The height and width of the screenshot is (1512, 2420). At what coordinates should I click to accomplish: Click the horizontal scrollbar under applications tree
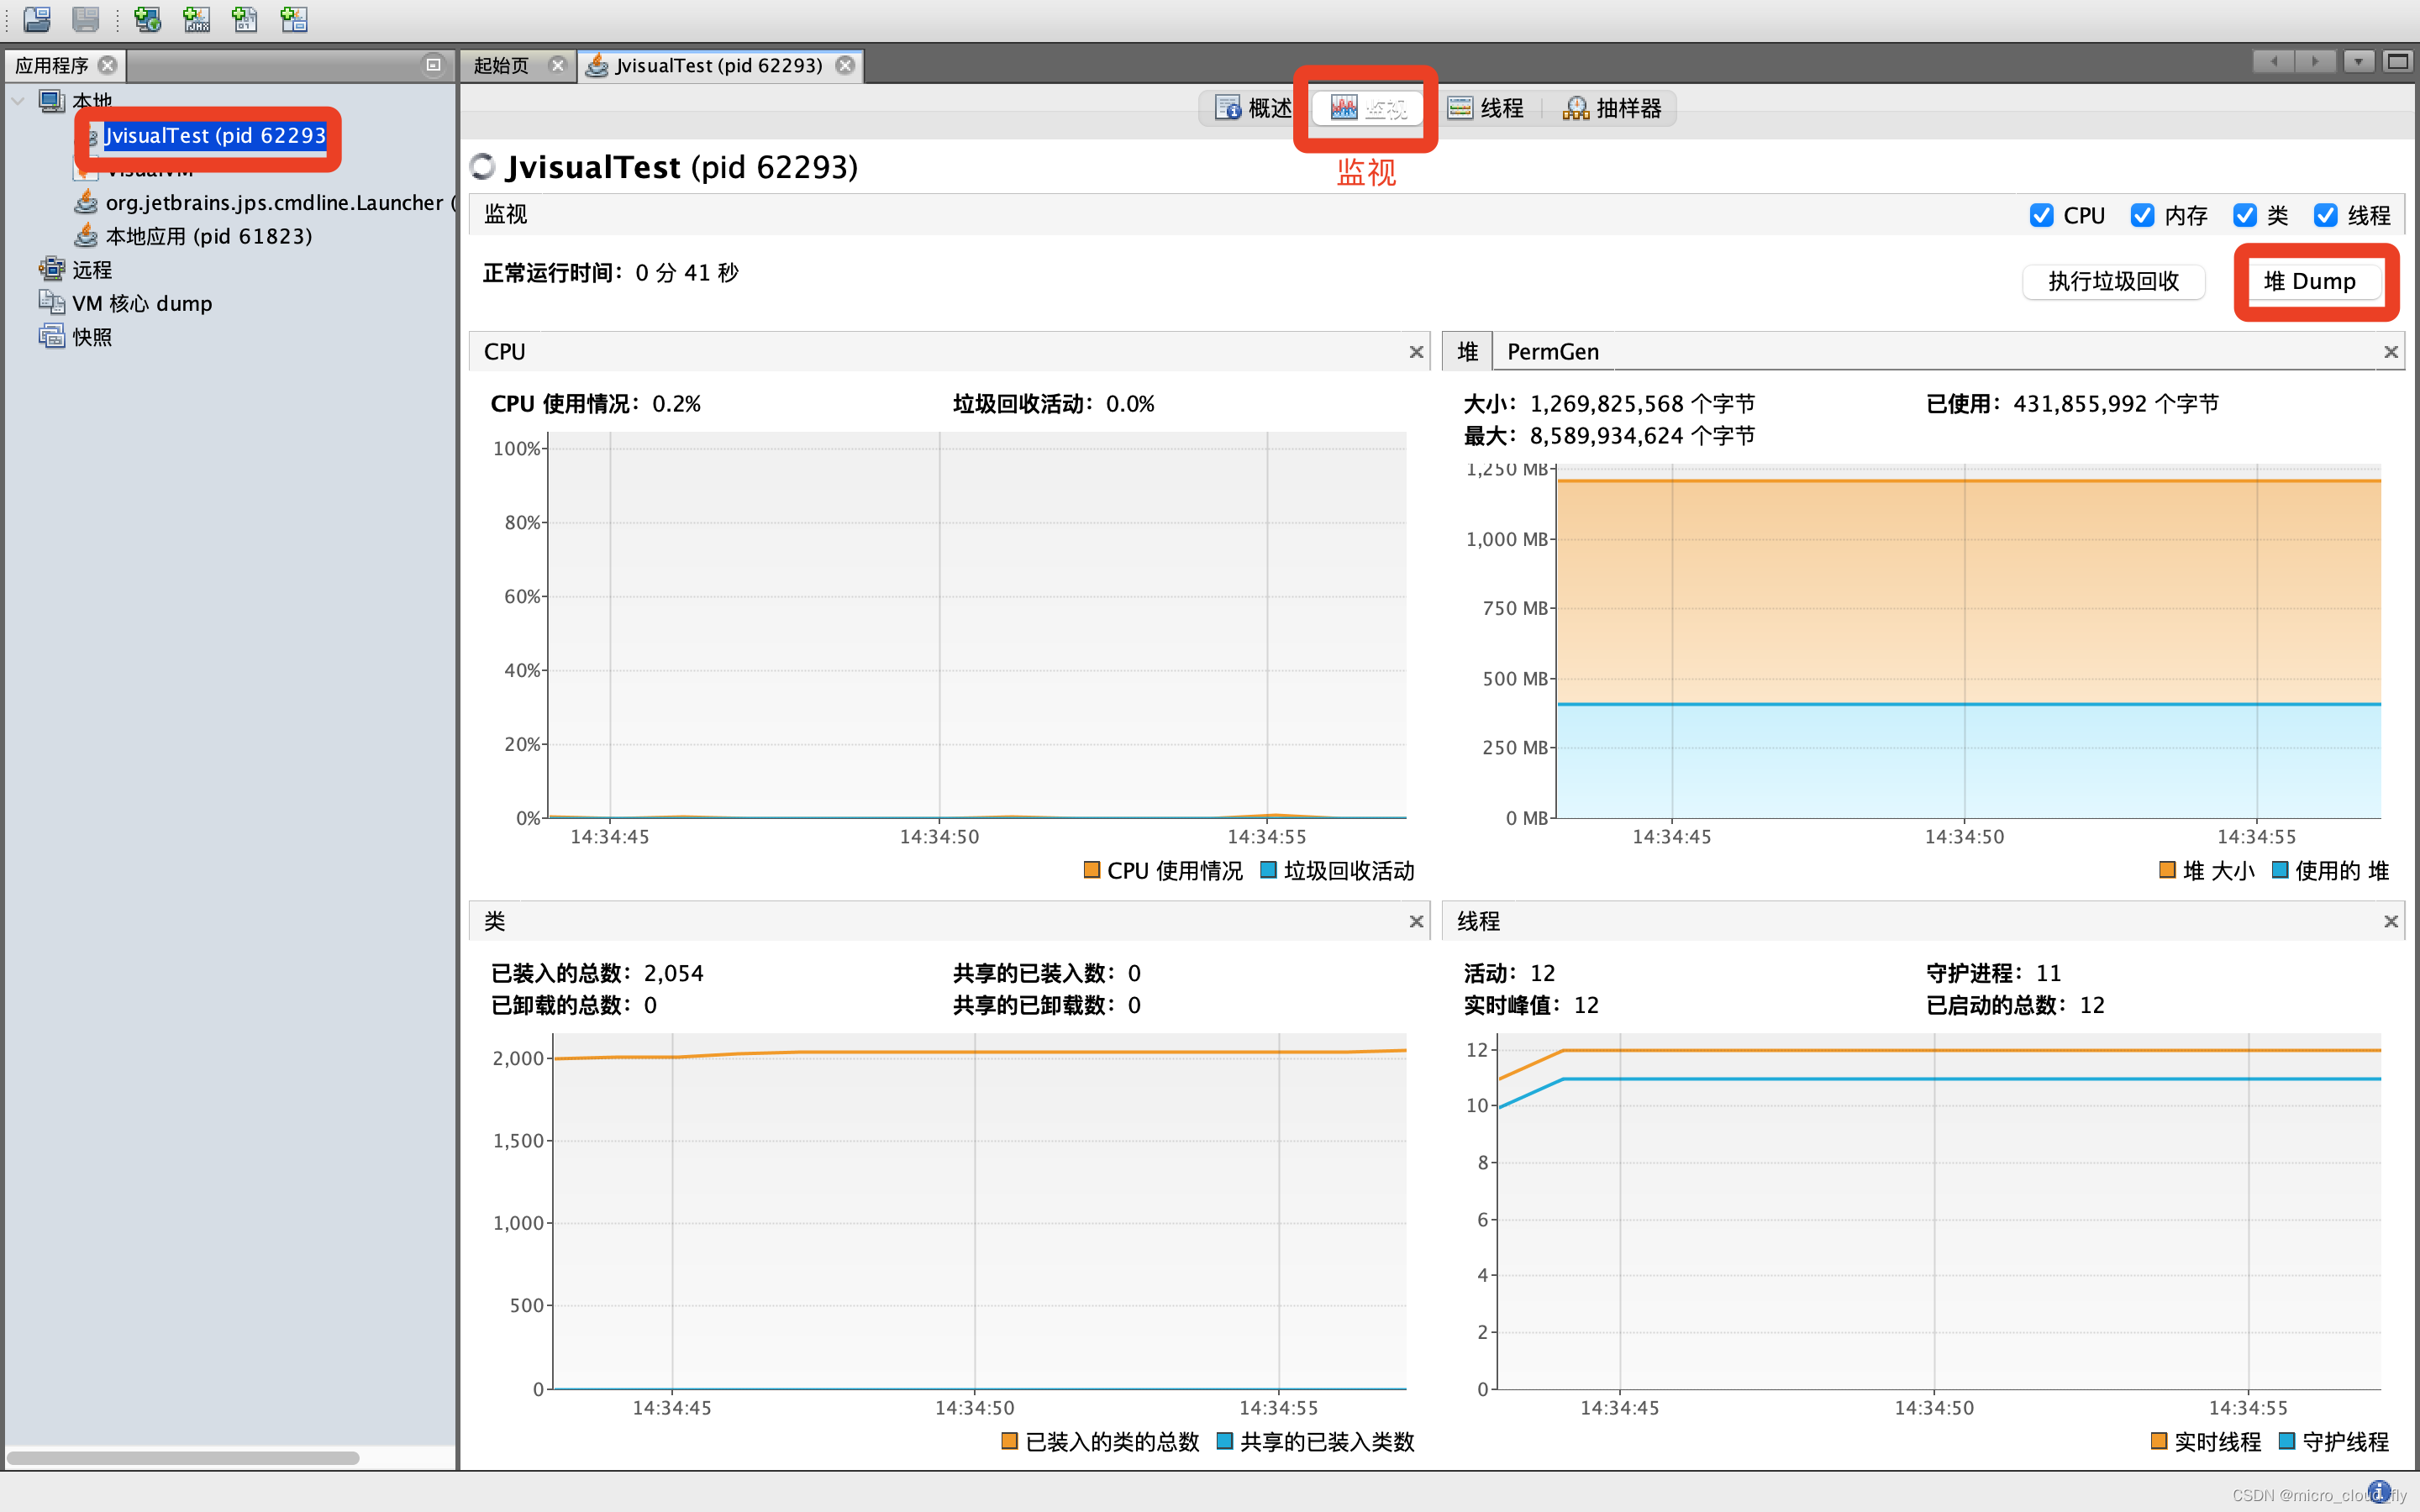pos(183,1457)
